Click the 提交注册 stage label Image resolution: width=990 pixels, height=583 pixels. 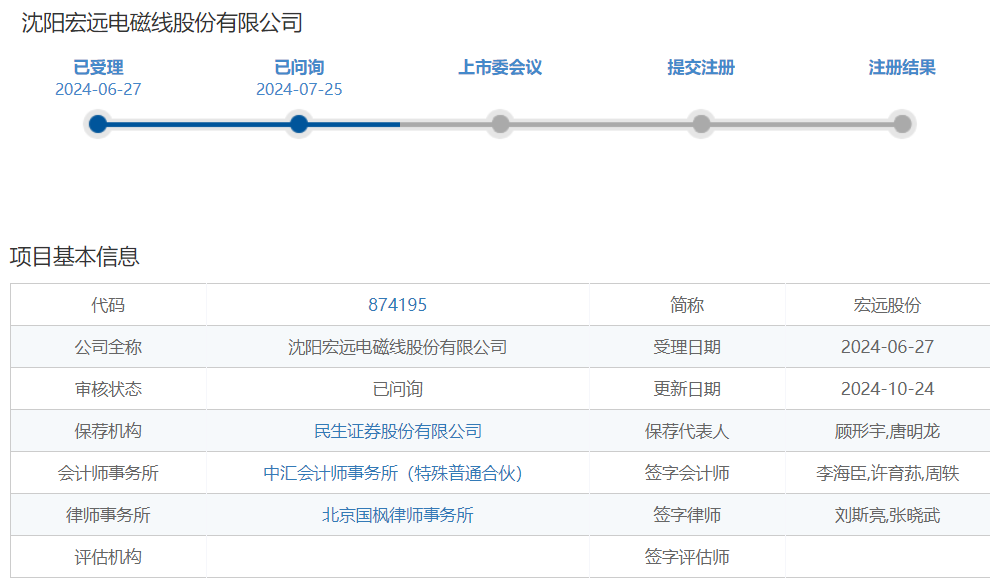(x=701, y=68)
